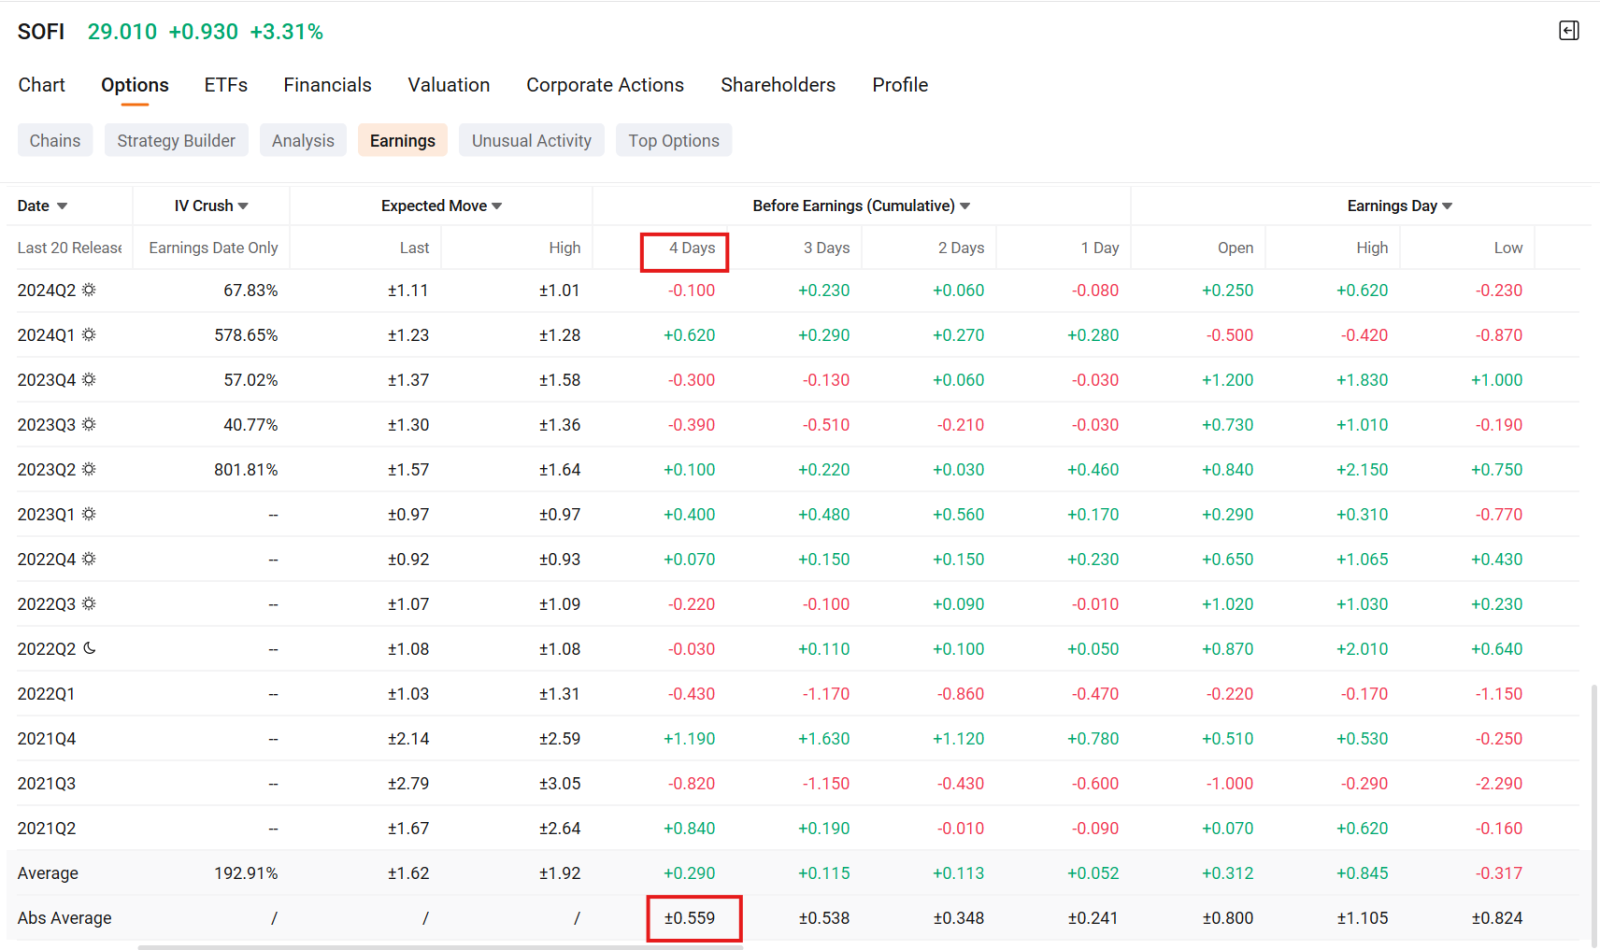This screenshot has width=1600, height=950.
Task: Select the 2021Q3 row label
Action: click(46, 784)
